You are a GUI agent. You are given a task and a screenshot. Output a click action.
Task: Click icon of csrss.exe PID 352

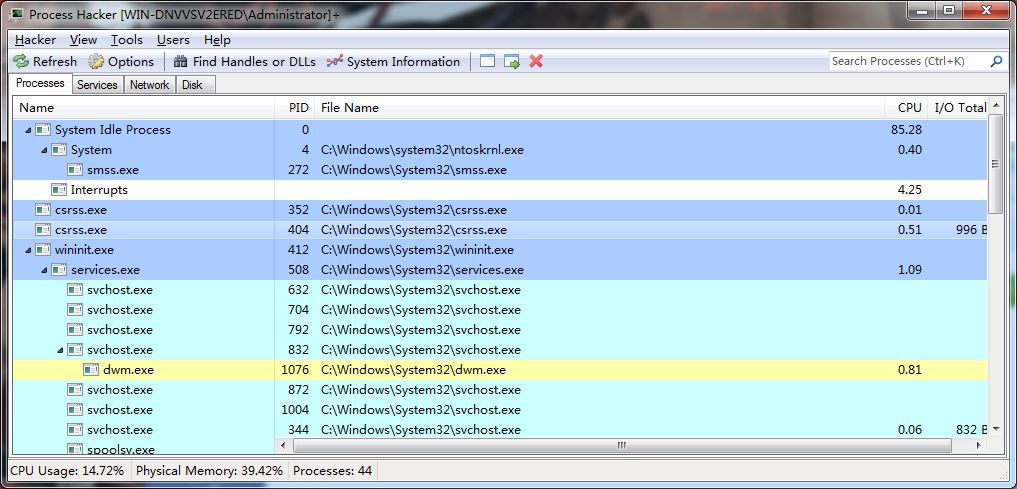[43, 210]
